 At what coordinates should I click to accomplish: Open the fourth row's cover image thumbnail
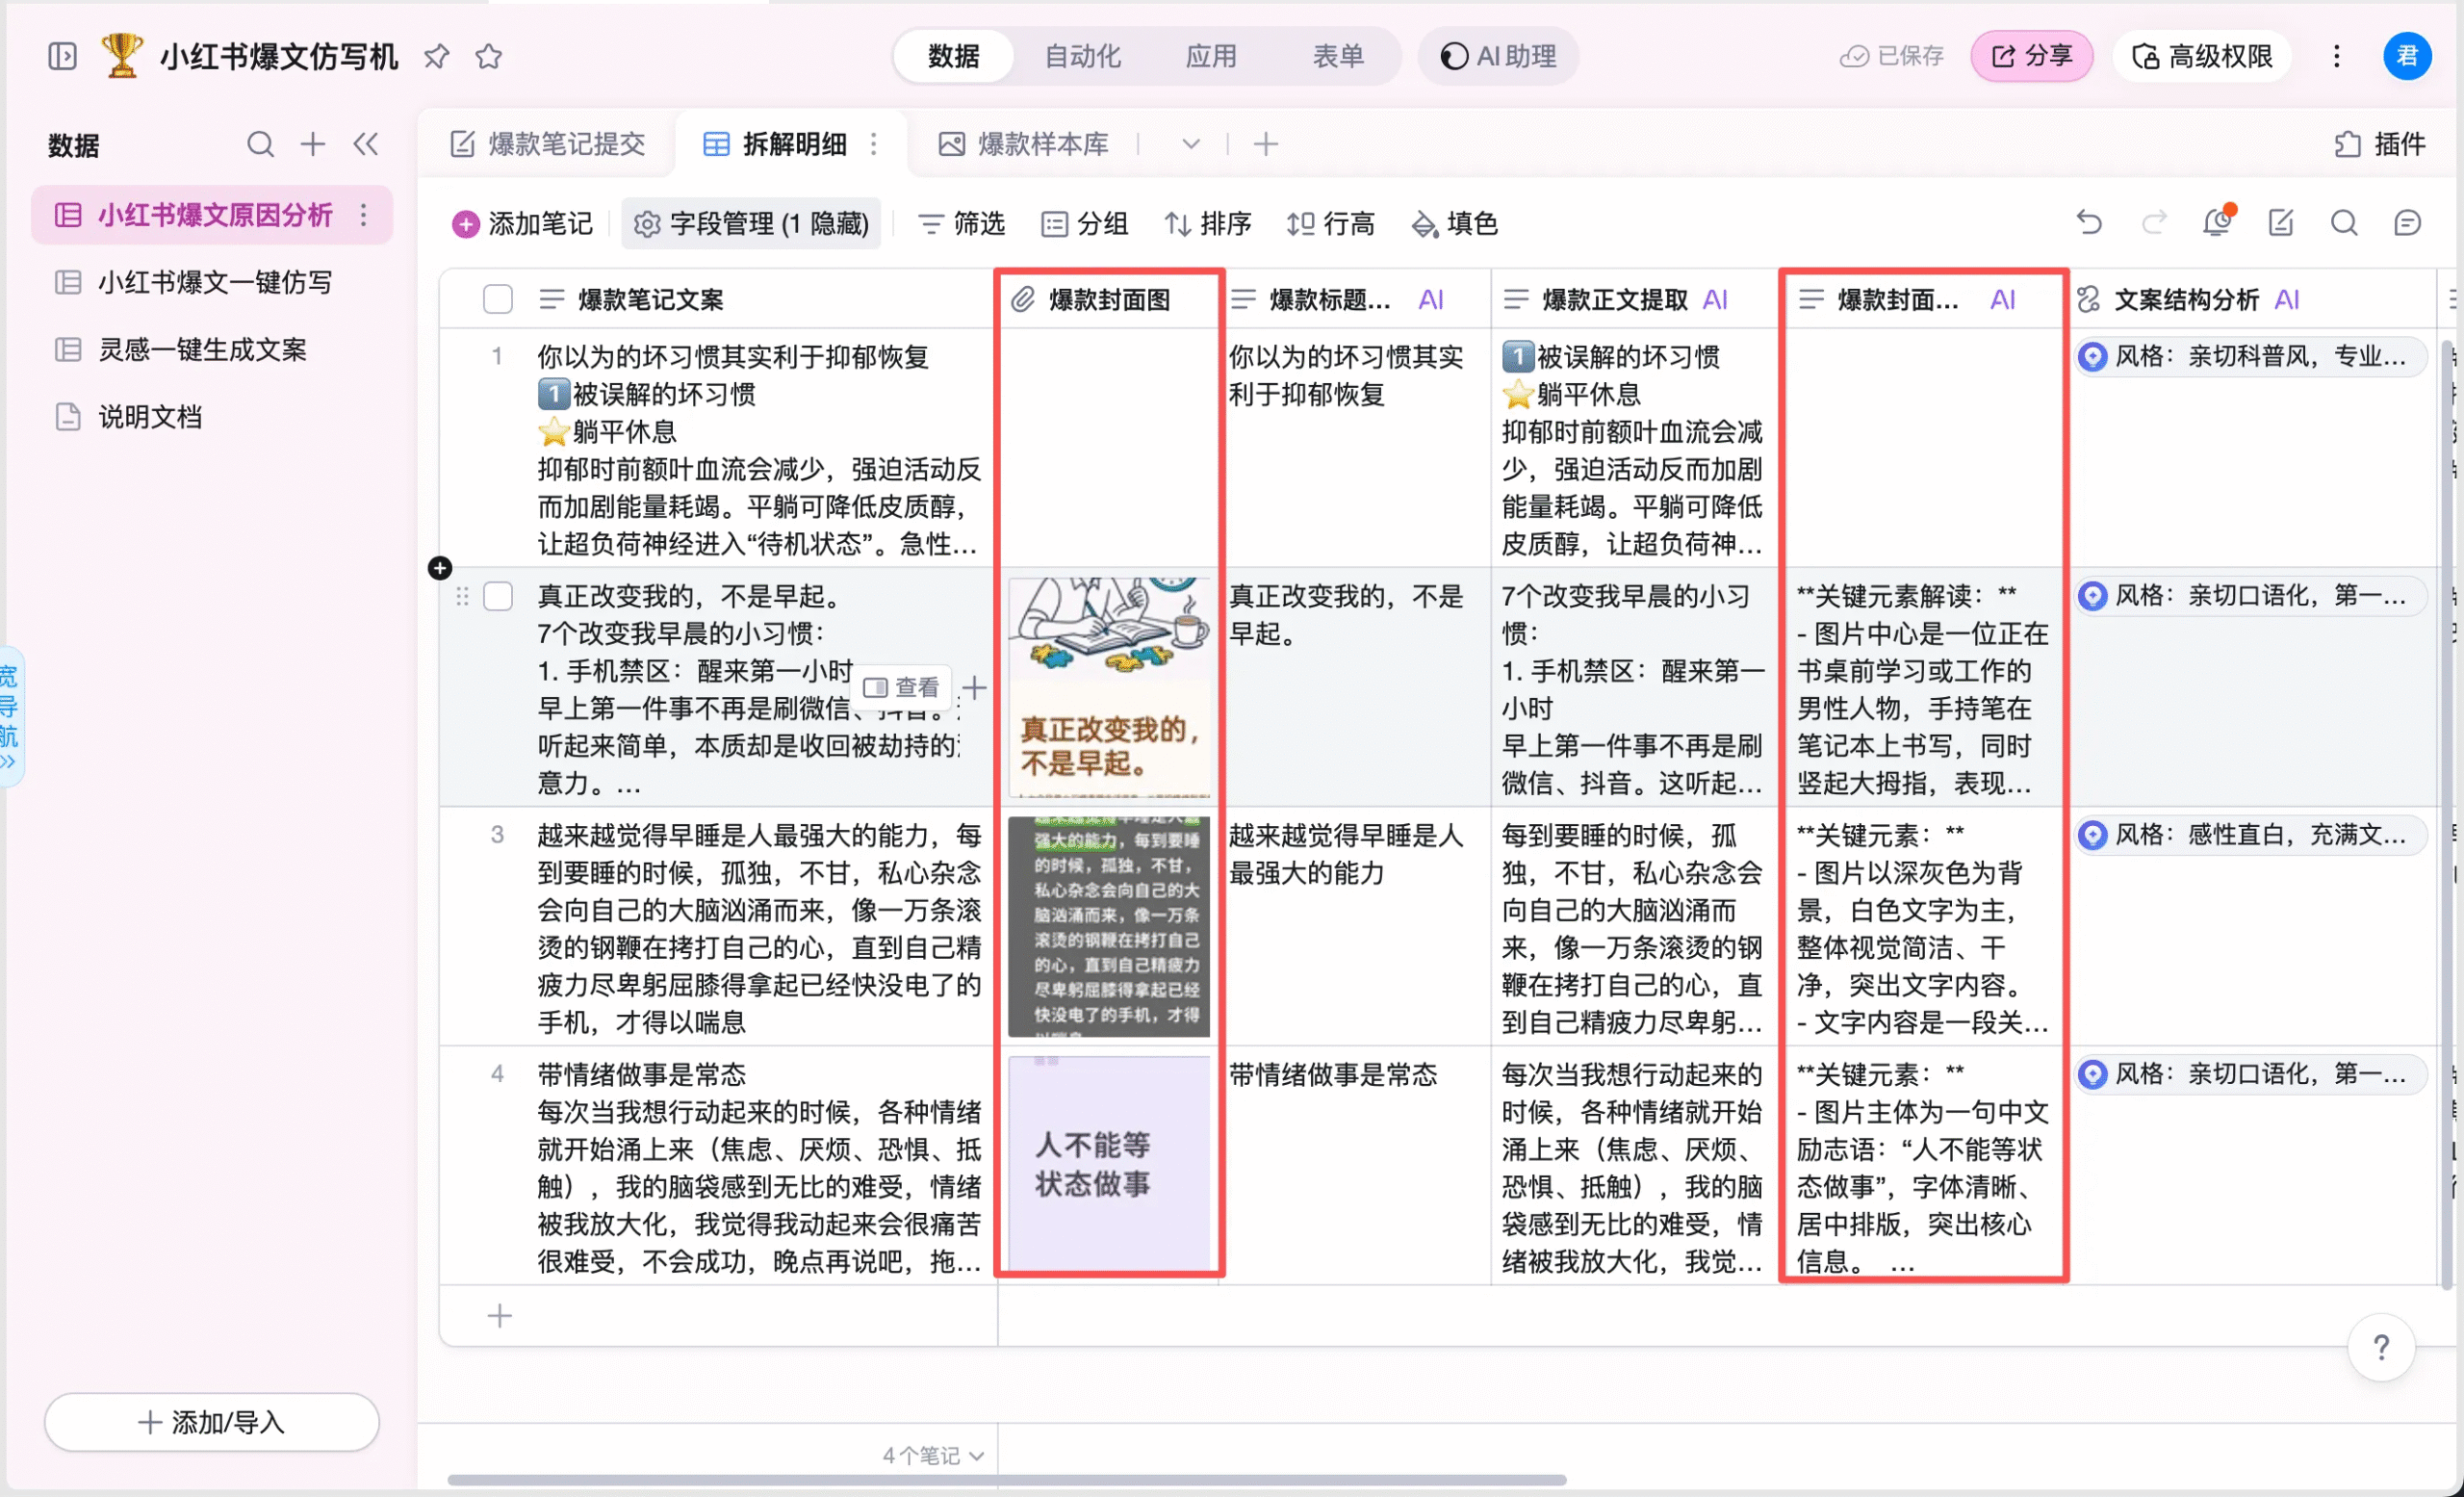click(1108, 1163)
